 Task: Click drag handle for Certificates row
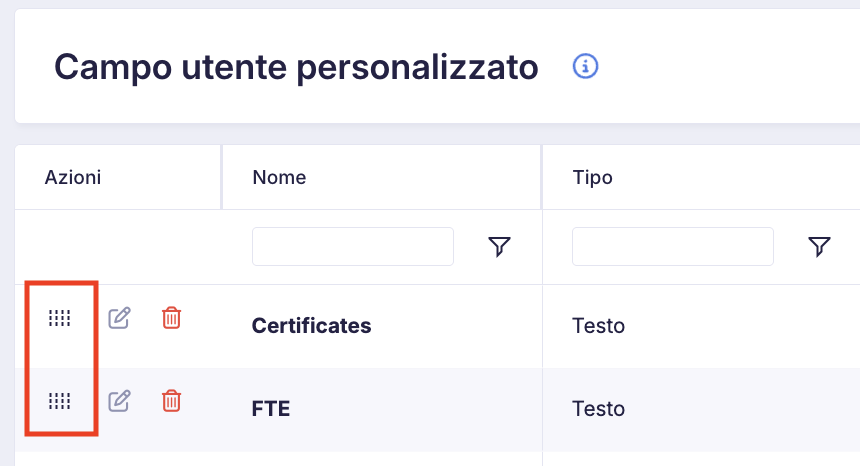(x=60, y=318)
